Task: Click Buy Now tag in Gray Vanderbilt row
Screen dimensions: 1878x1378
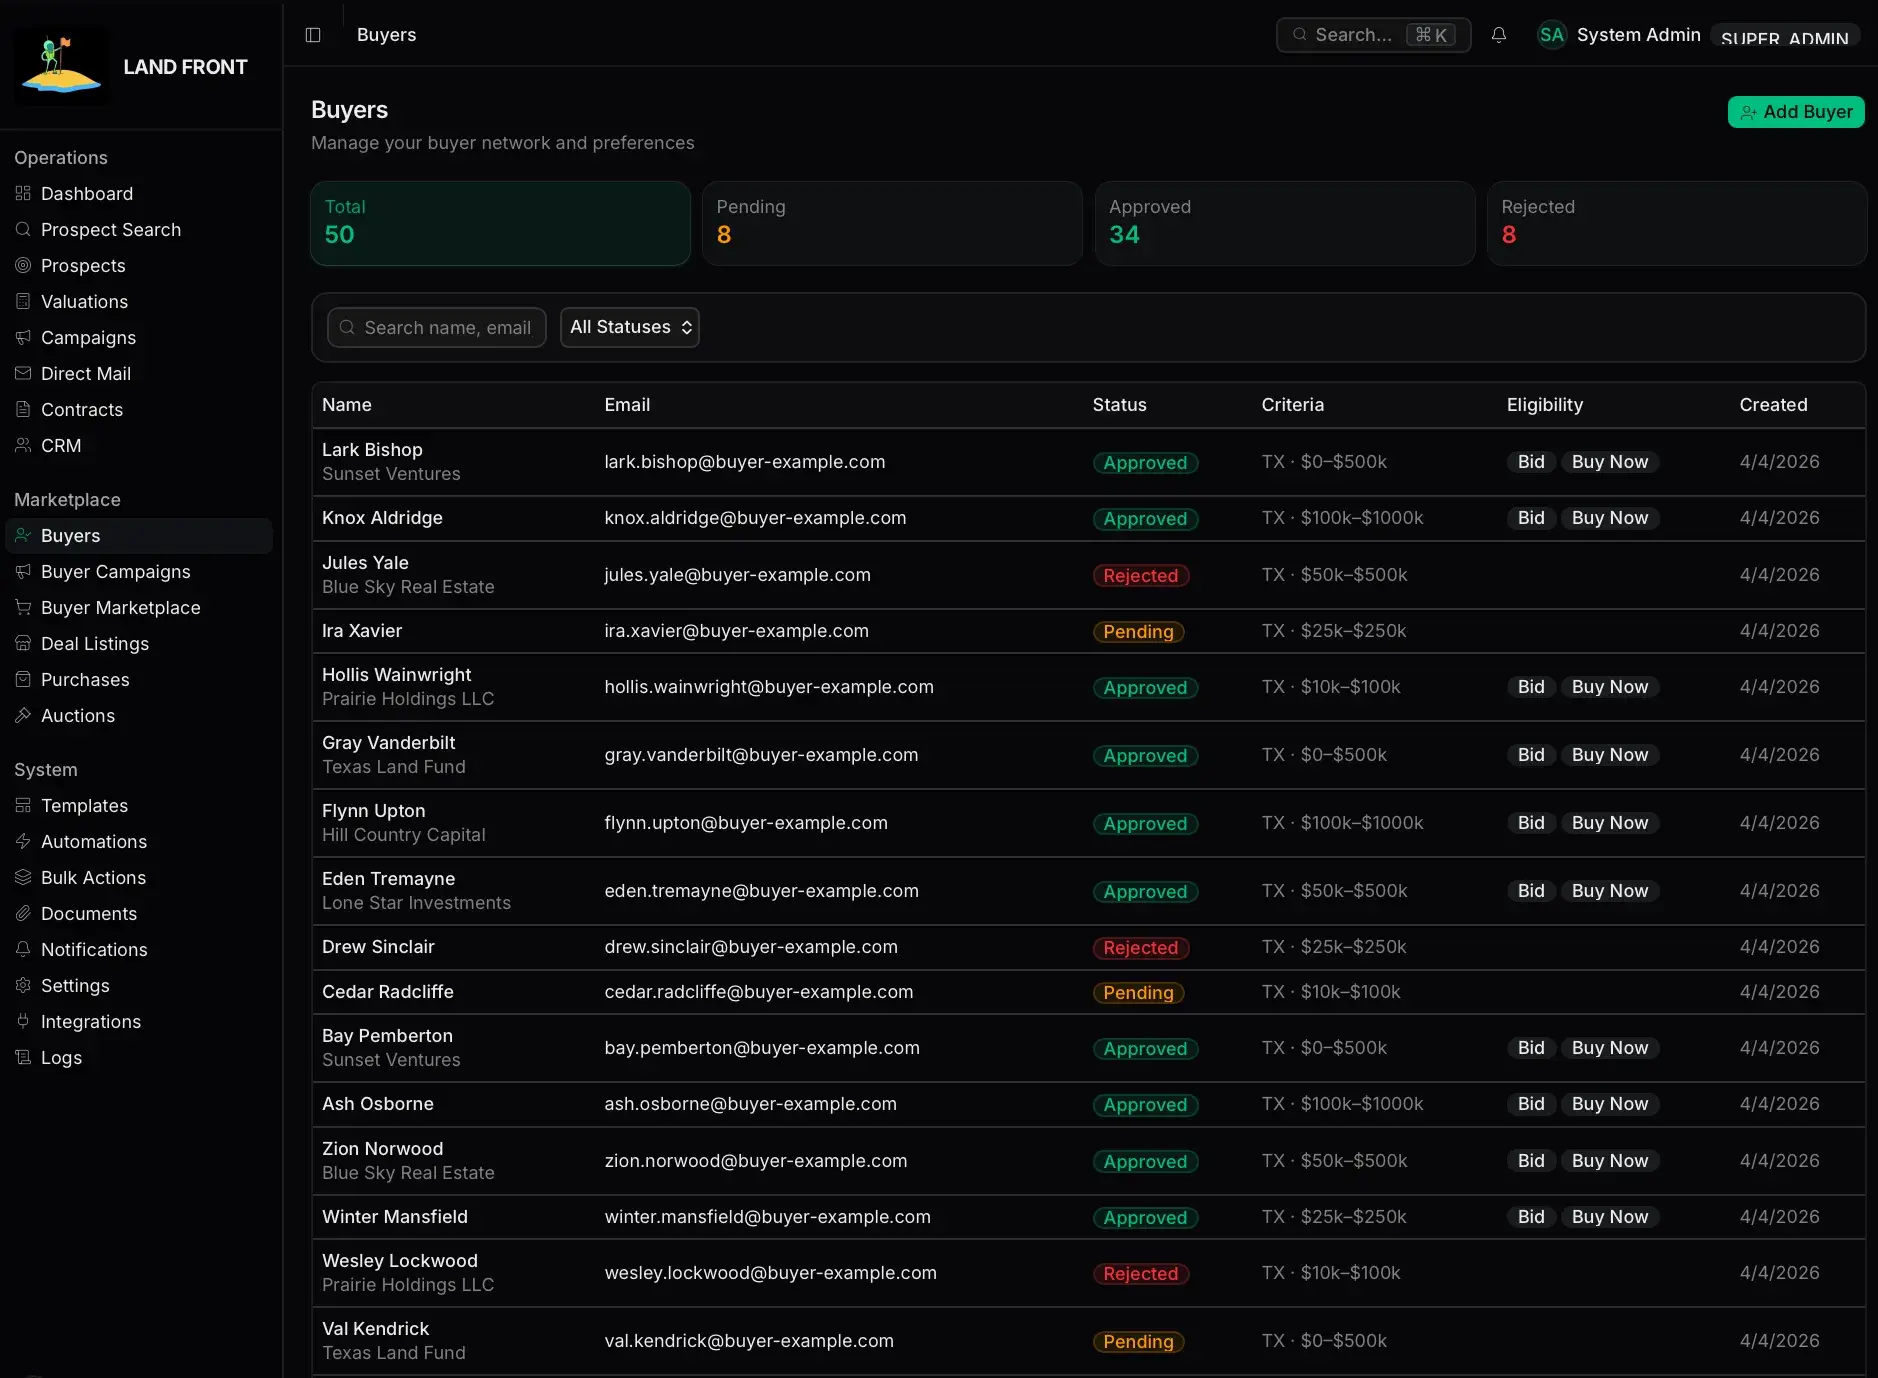Action: (1610, 755)
